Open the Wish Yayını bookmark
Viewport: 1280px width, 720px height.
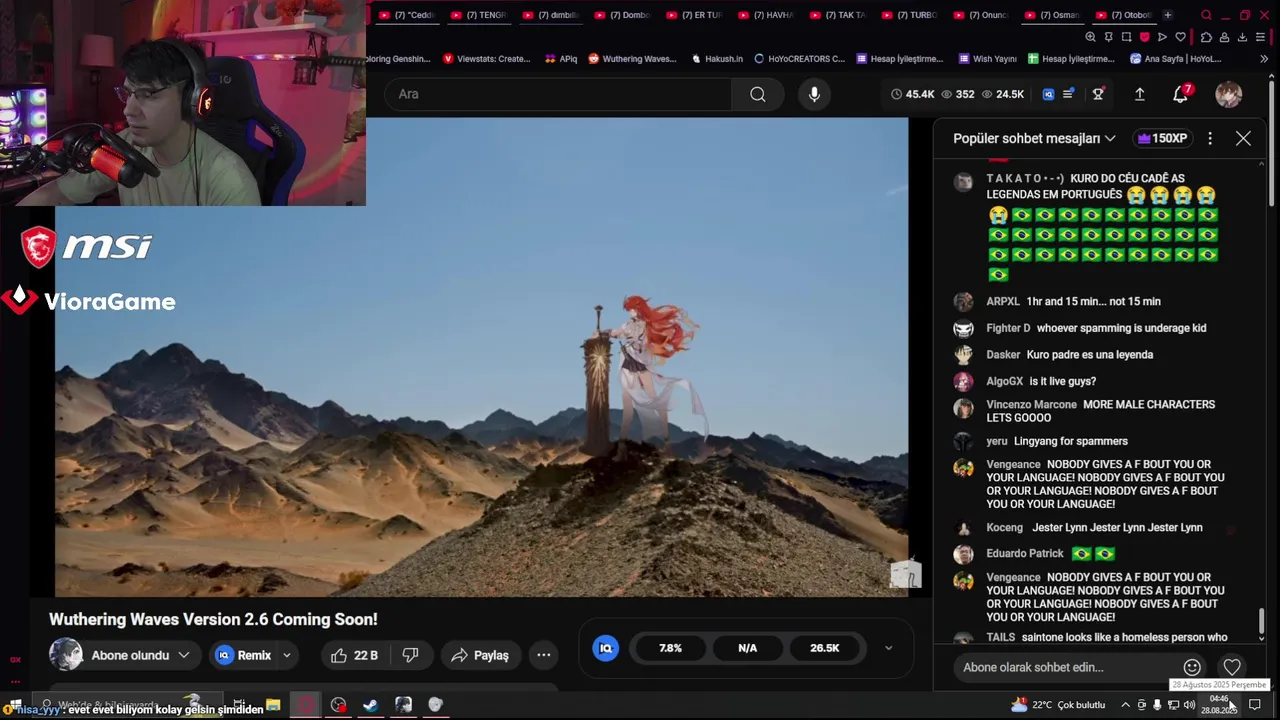(987, 59)
